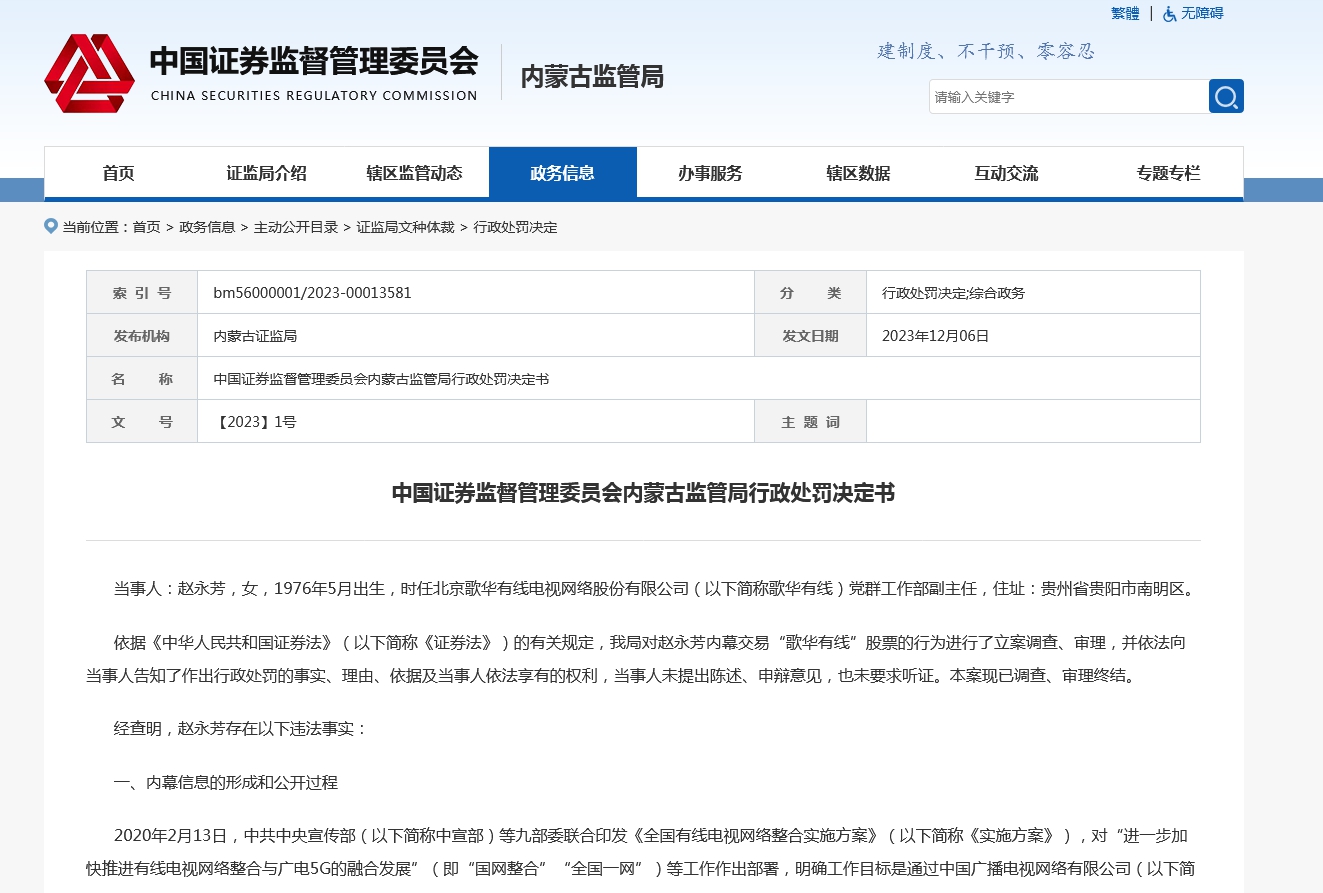Open the 无障碍 accessibility link
The image size is (1323, 893).
[1202, 14]
